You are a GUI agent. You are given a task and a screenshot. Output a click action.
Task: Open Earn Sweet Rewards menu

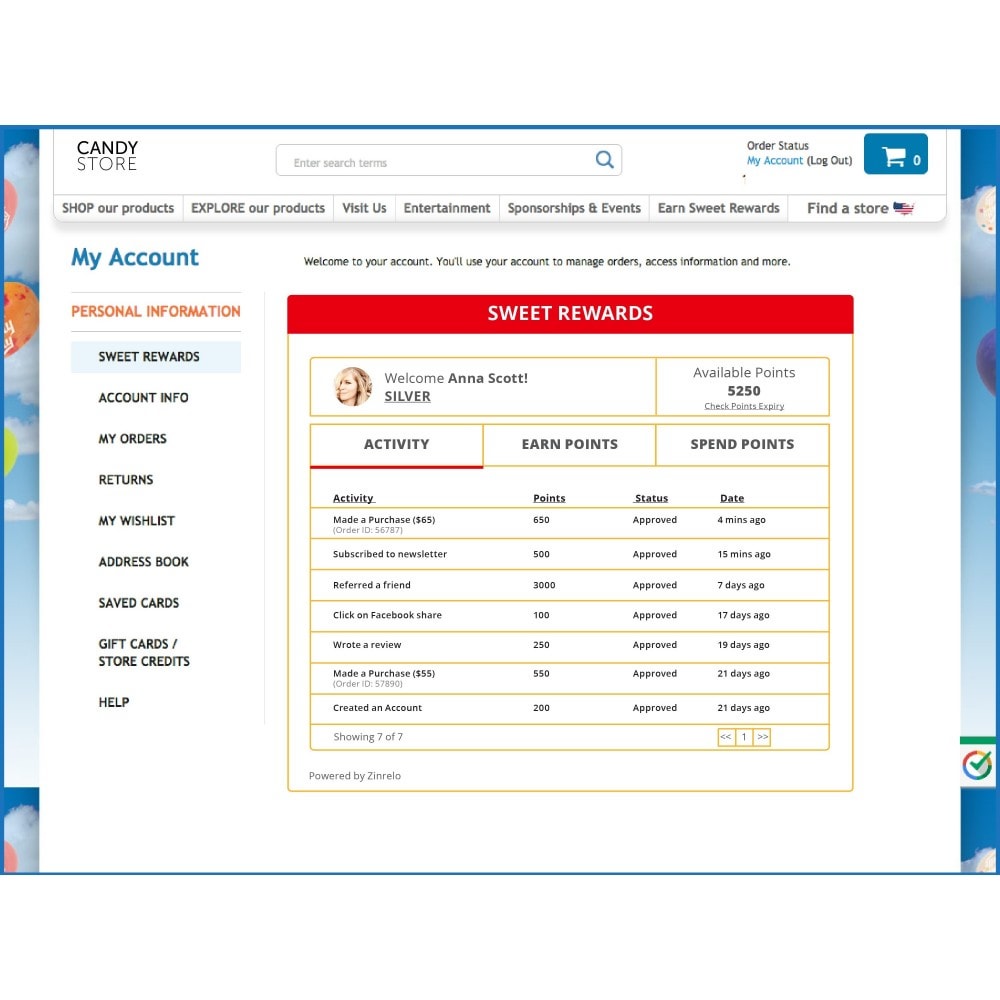tap(719, 208)
